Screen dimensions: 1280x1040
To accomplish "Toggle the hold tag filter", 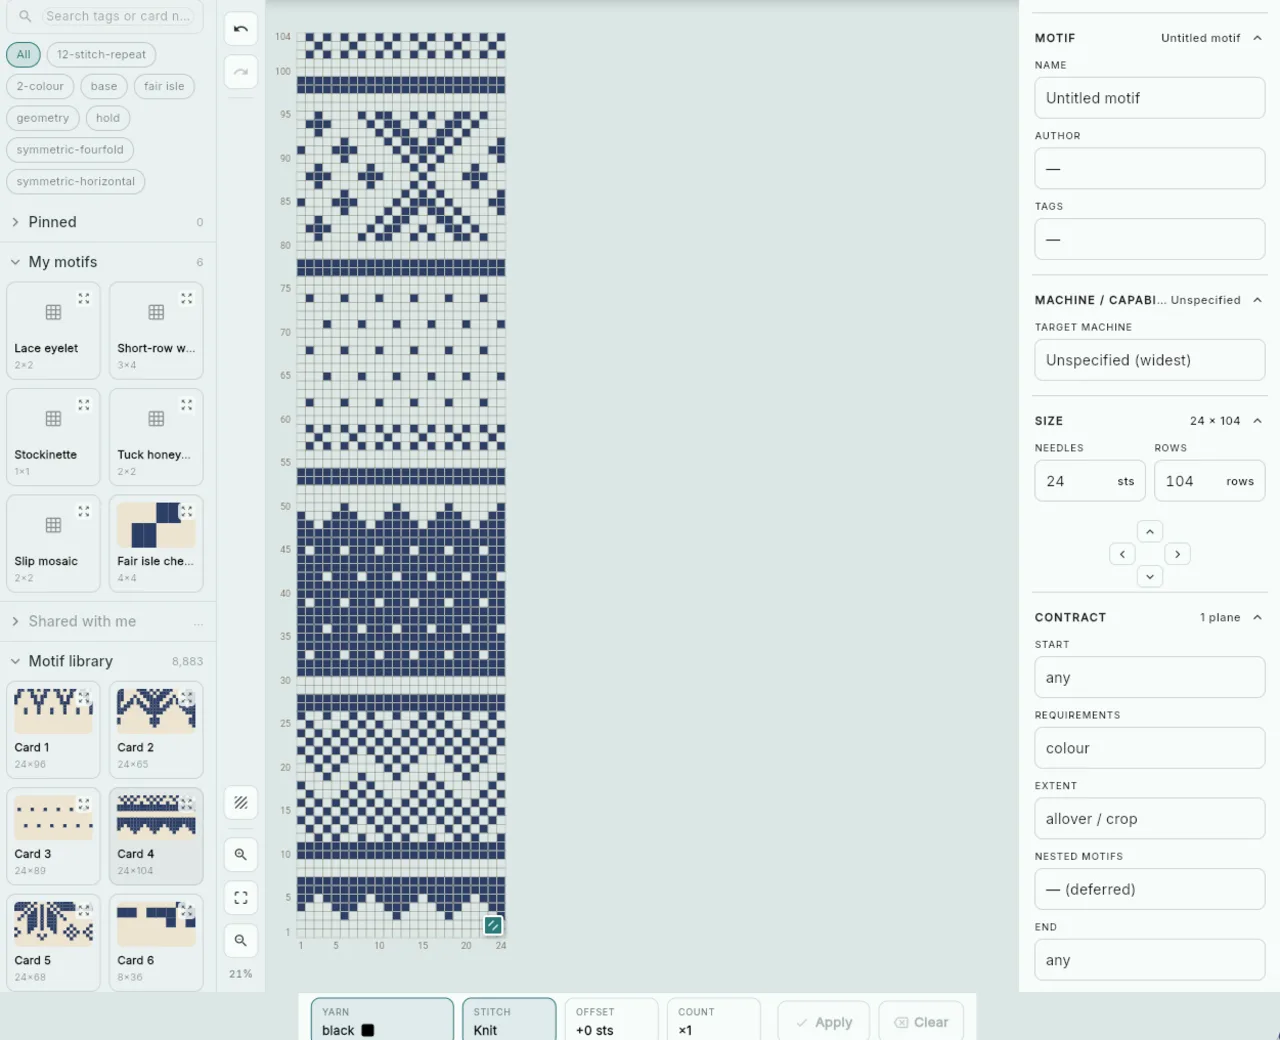I will [x=108, y=118].
